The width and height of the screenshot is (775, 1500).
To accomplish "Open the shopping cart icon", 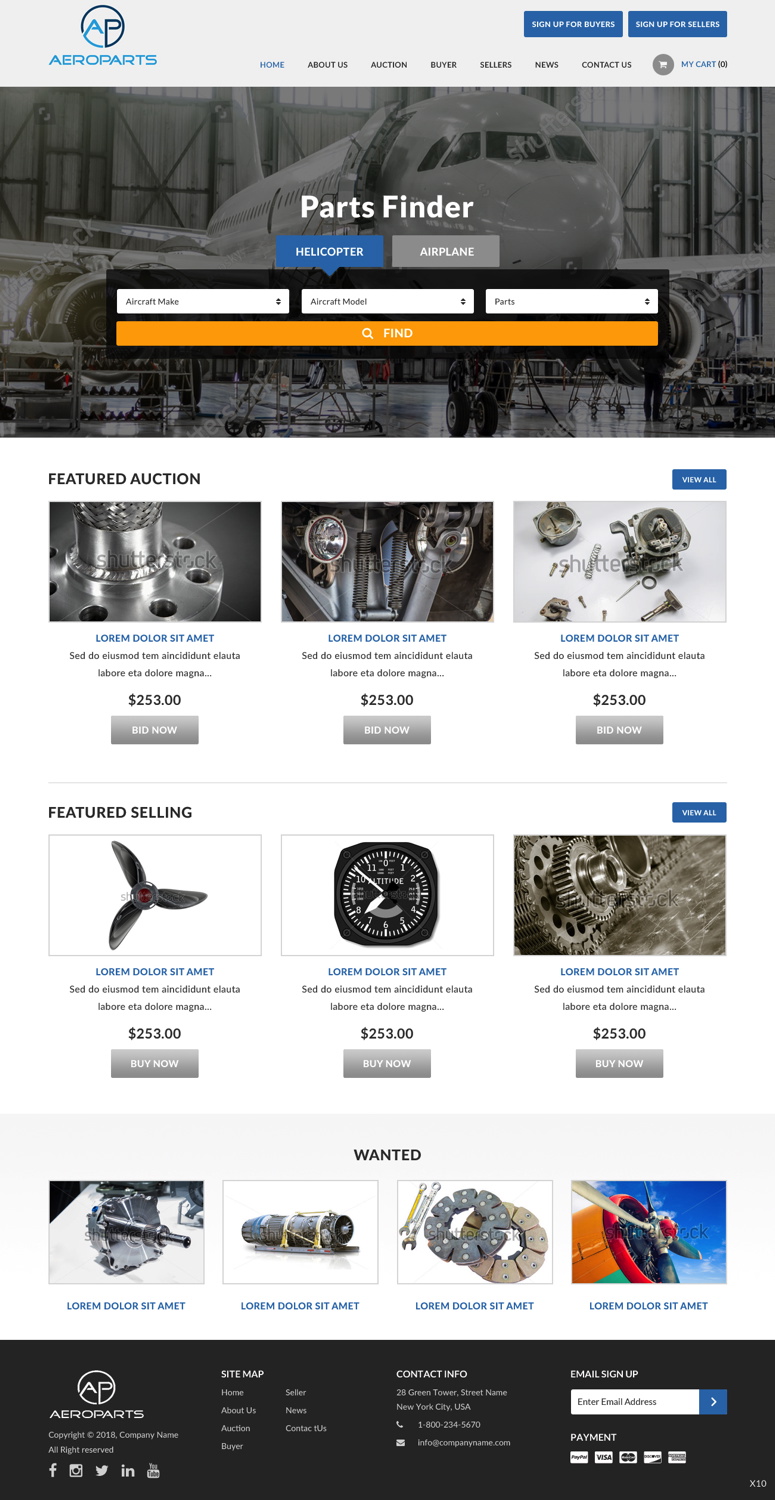I will [x=662, y=64].
